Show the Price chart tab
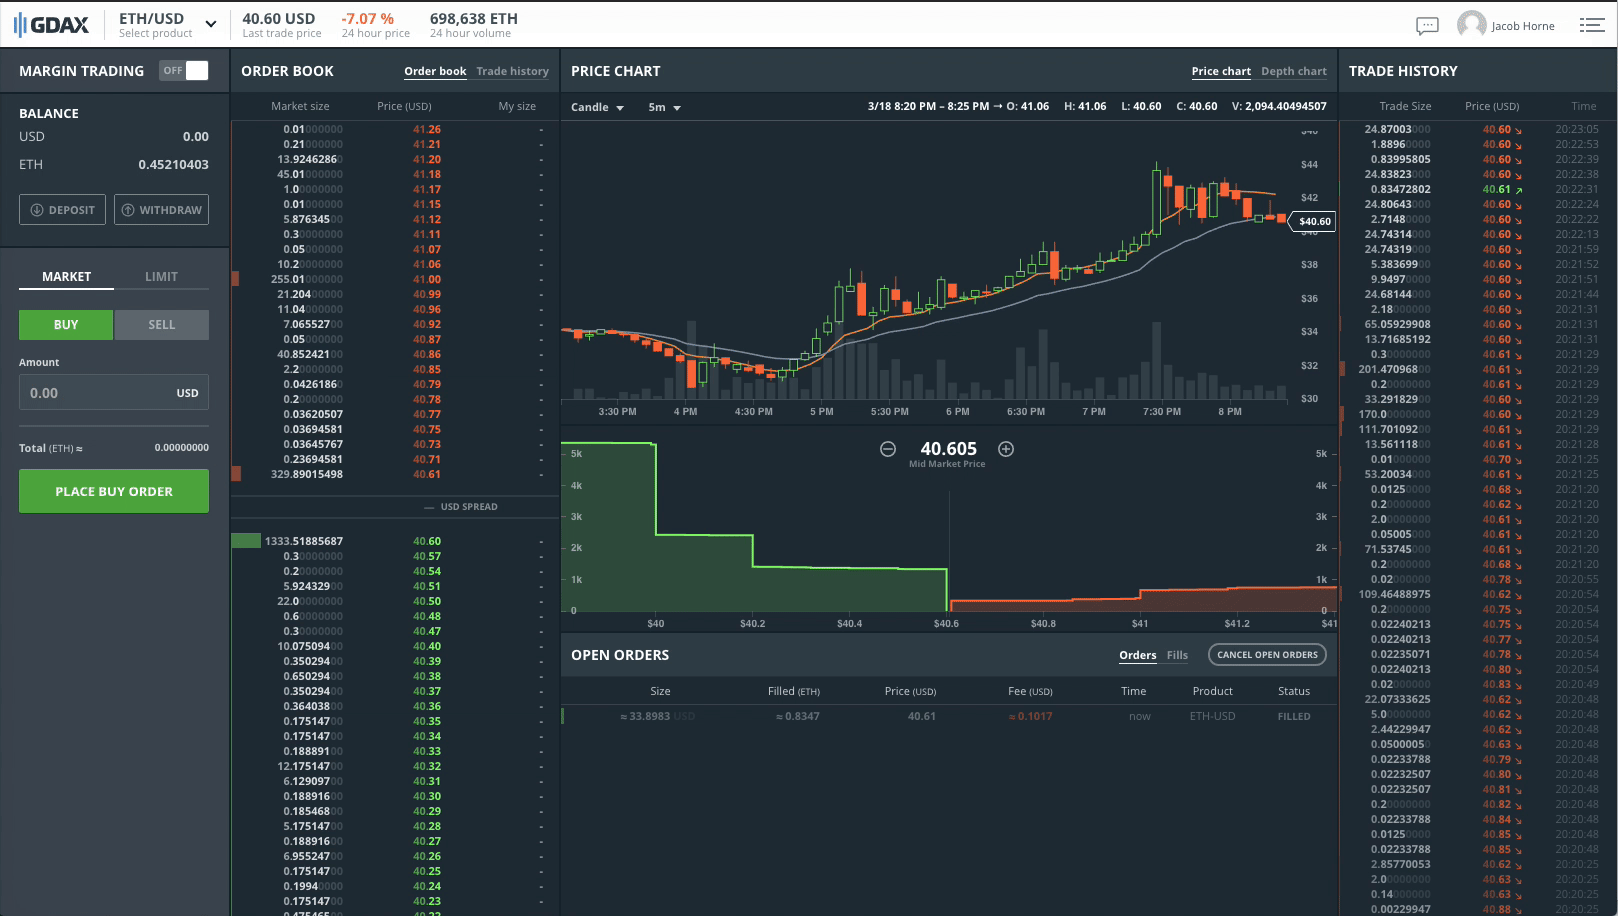1618x916 pixels. [1221, 71]
